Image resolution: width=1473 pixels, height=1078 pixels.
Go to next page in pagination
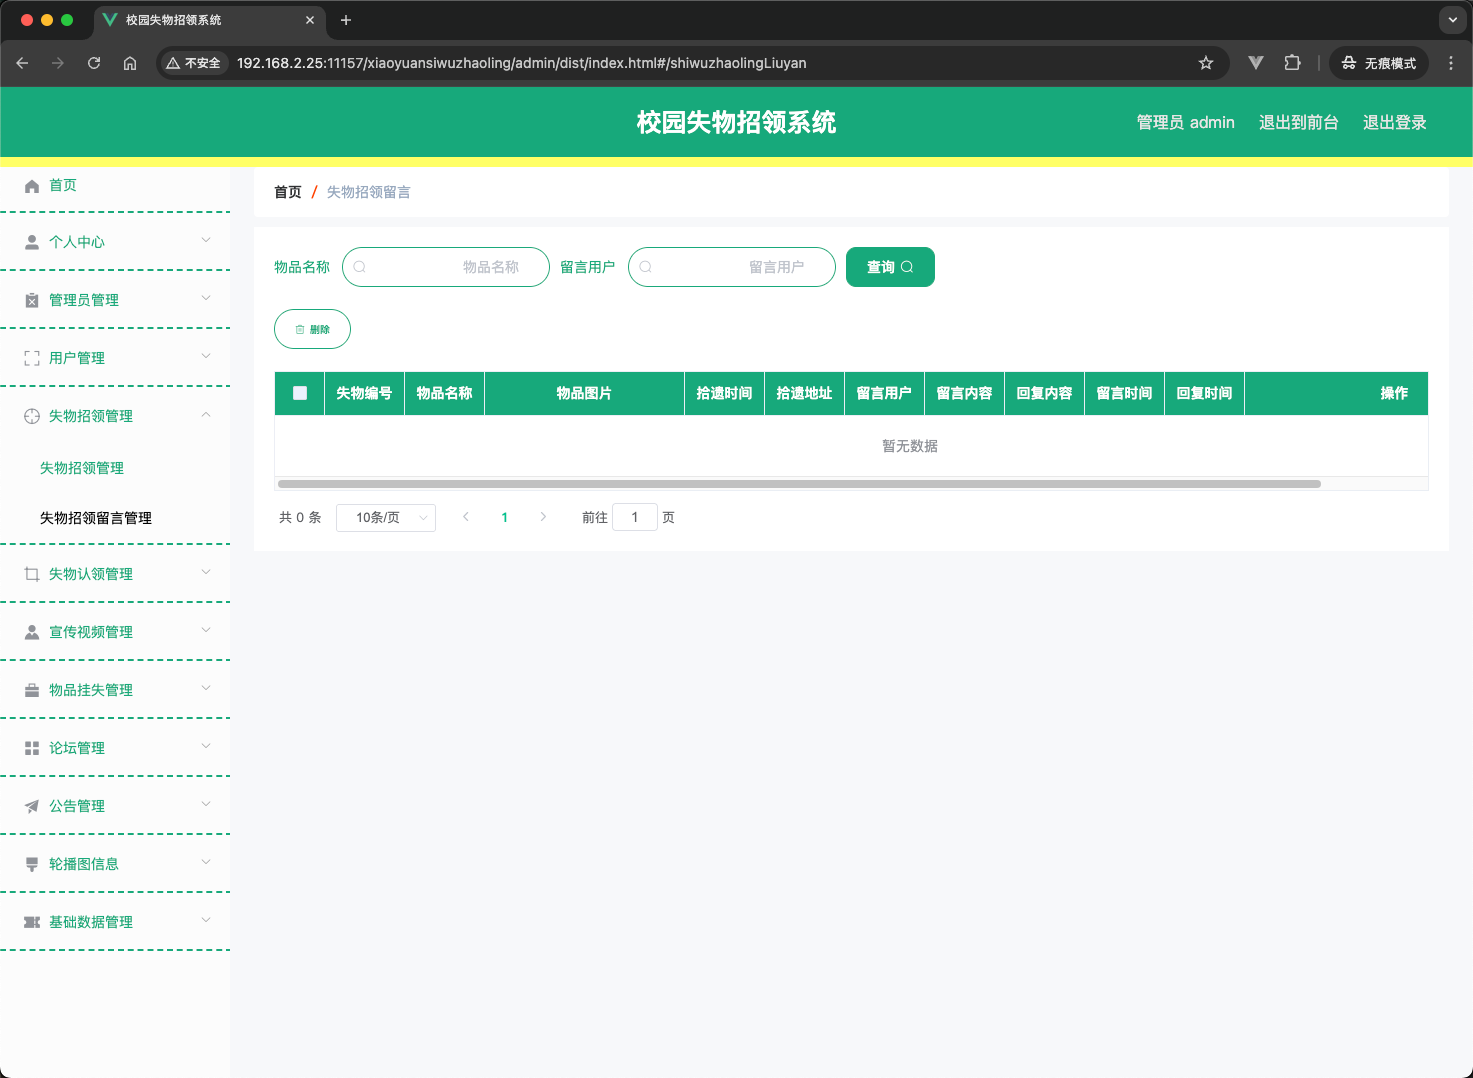pyautogui.click(x=543, y=517)
